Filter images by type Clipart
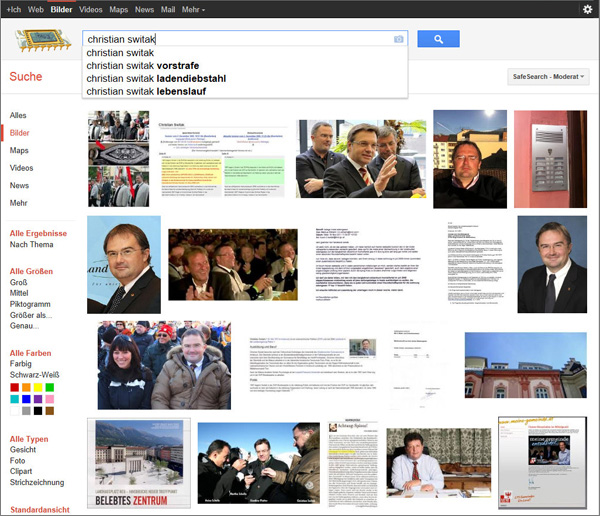The width and height of the screenshot is (600, 516). (x=21, y=472)
